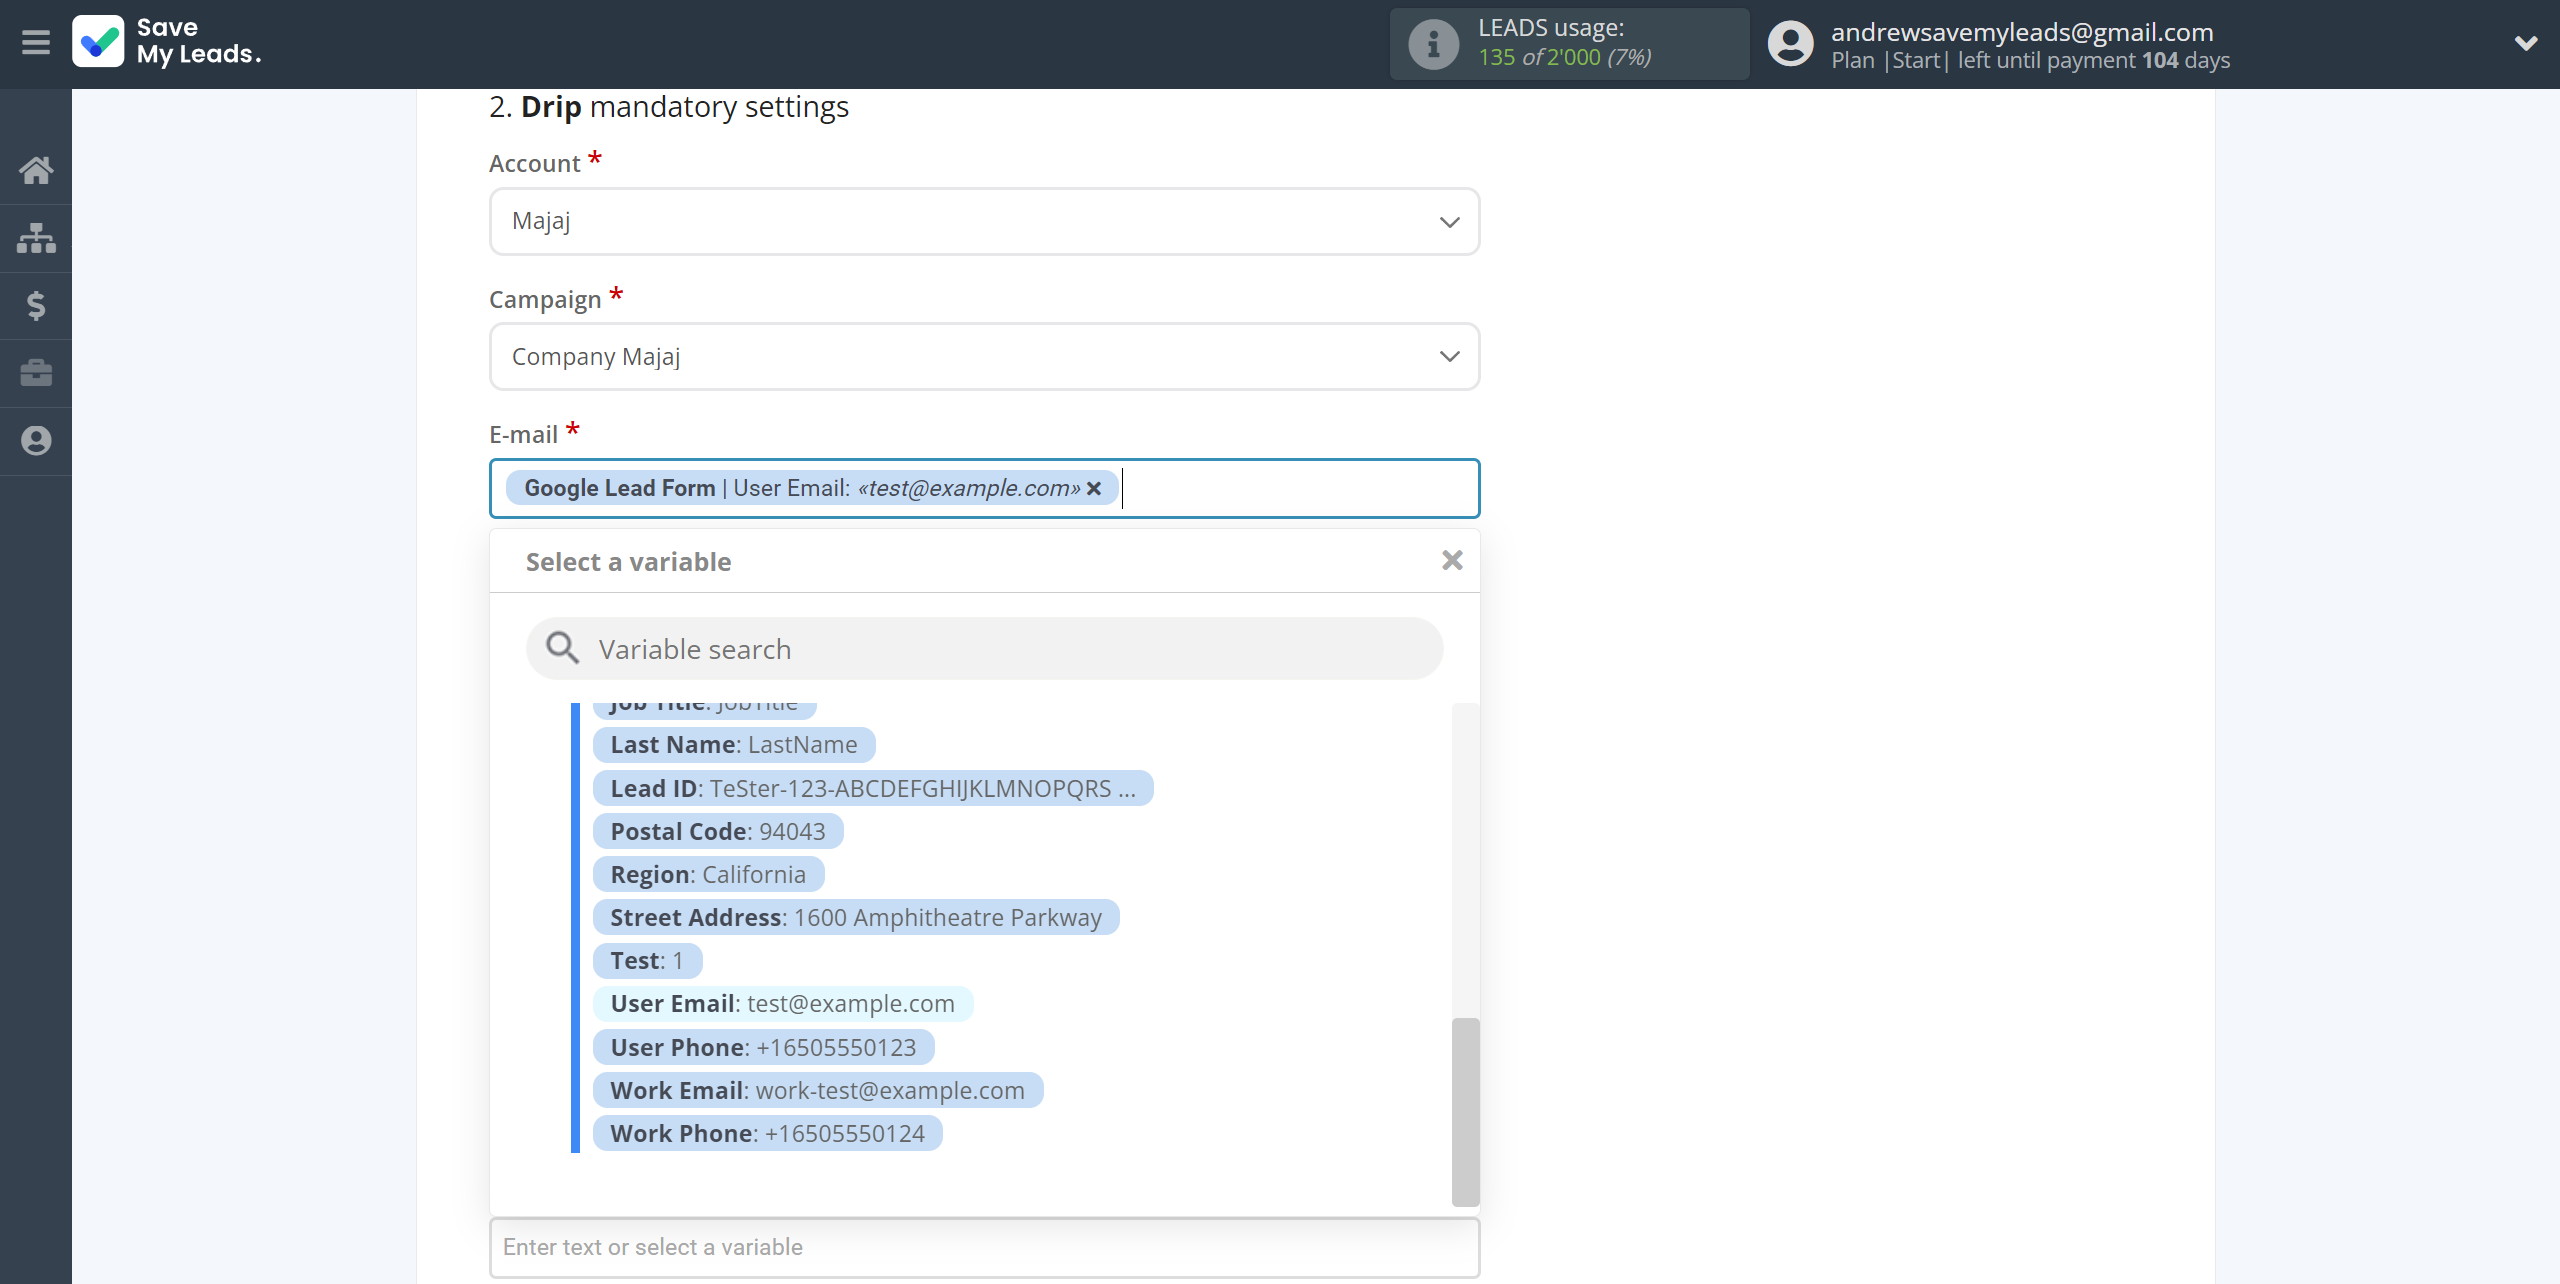
Task: Select the Lead ID variable
Action: pyautogui.click(x=873, y=788)
